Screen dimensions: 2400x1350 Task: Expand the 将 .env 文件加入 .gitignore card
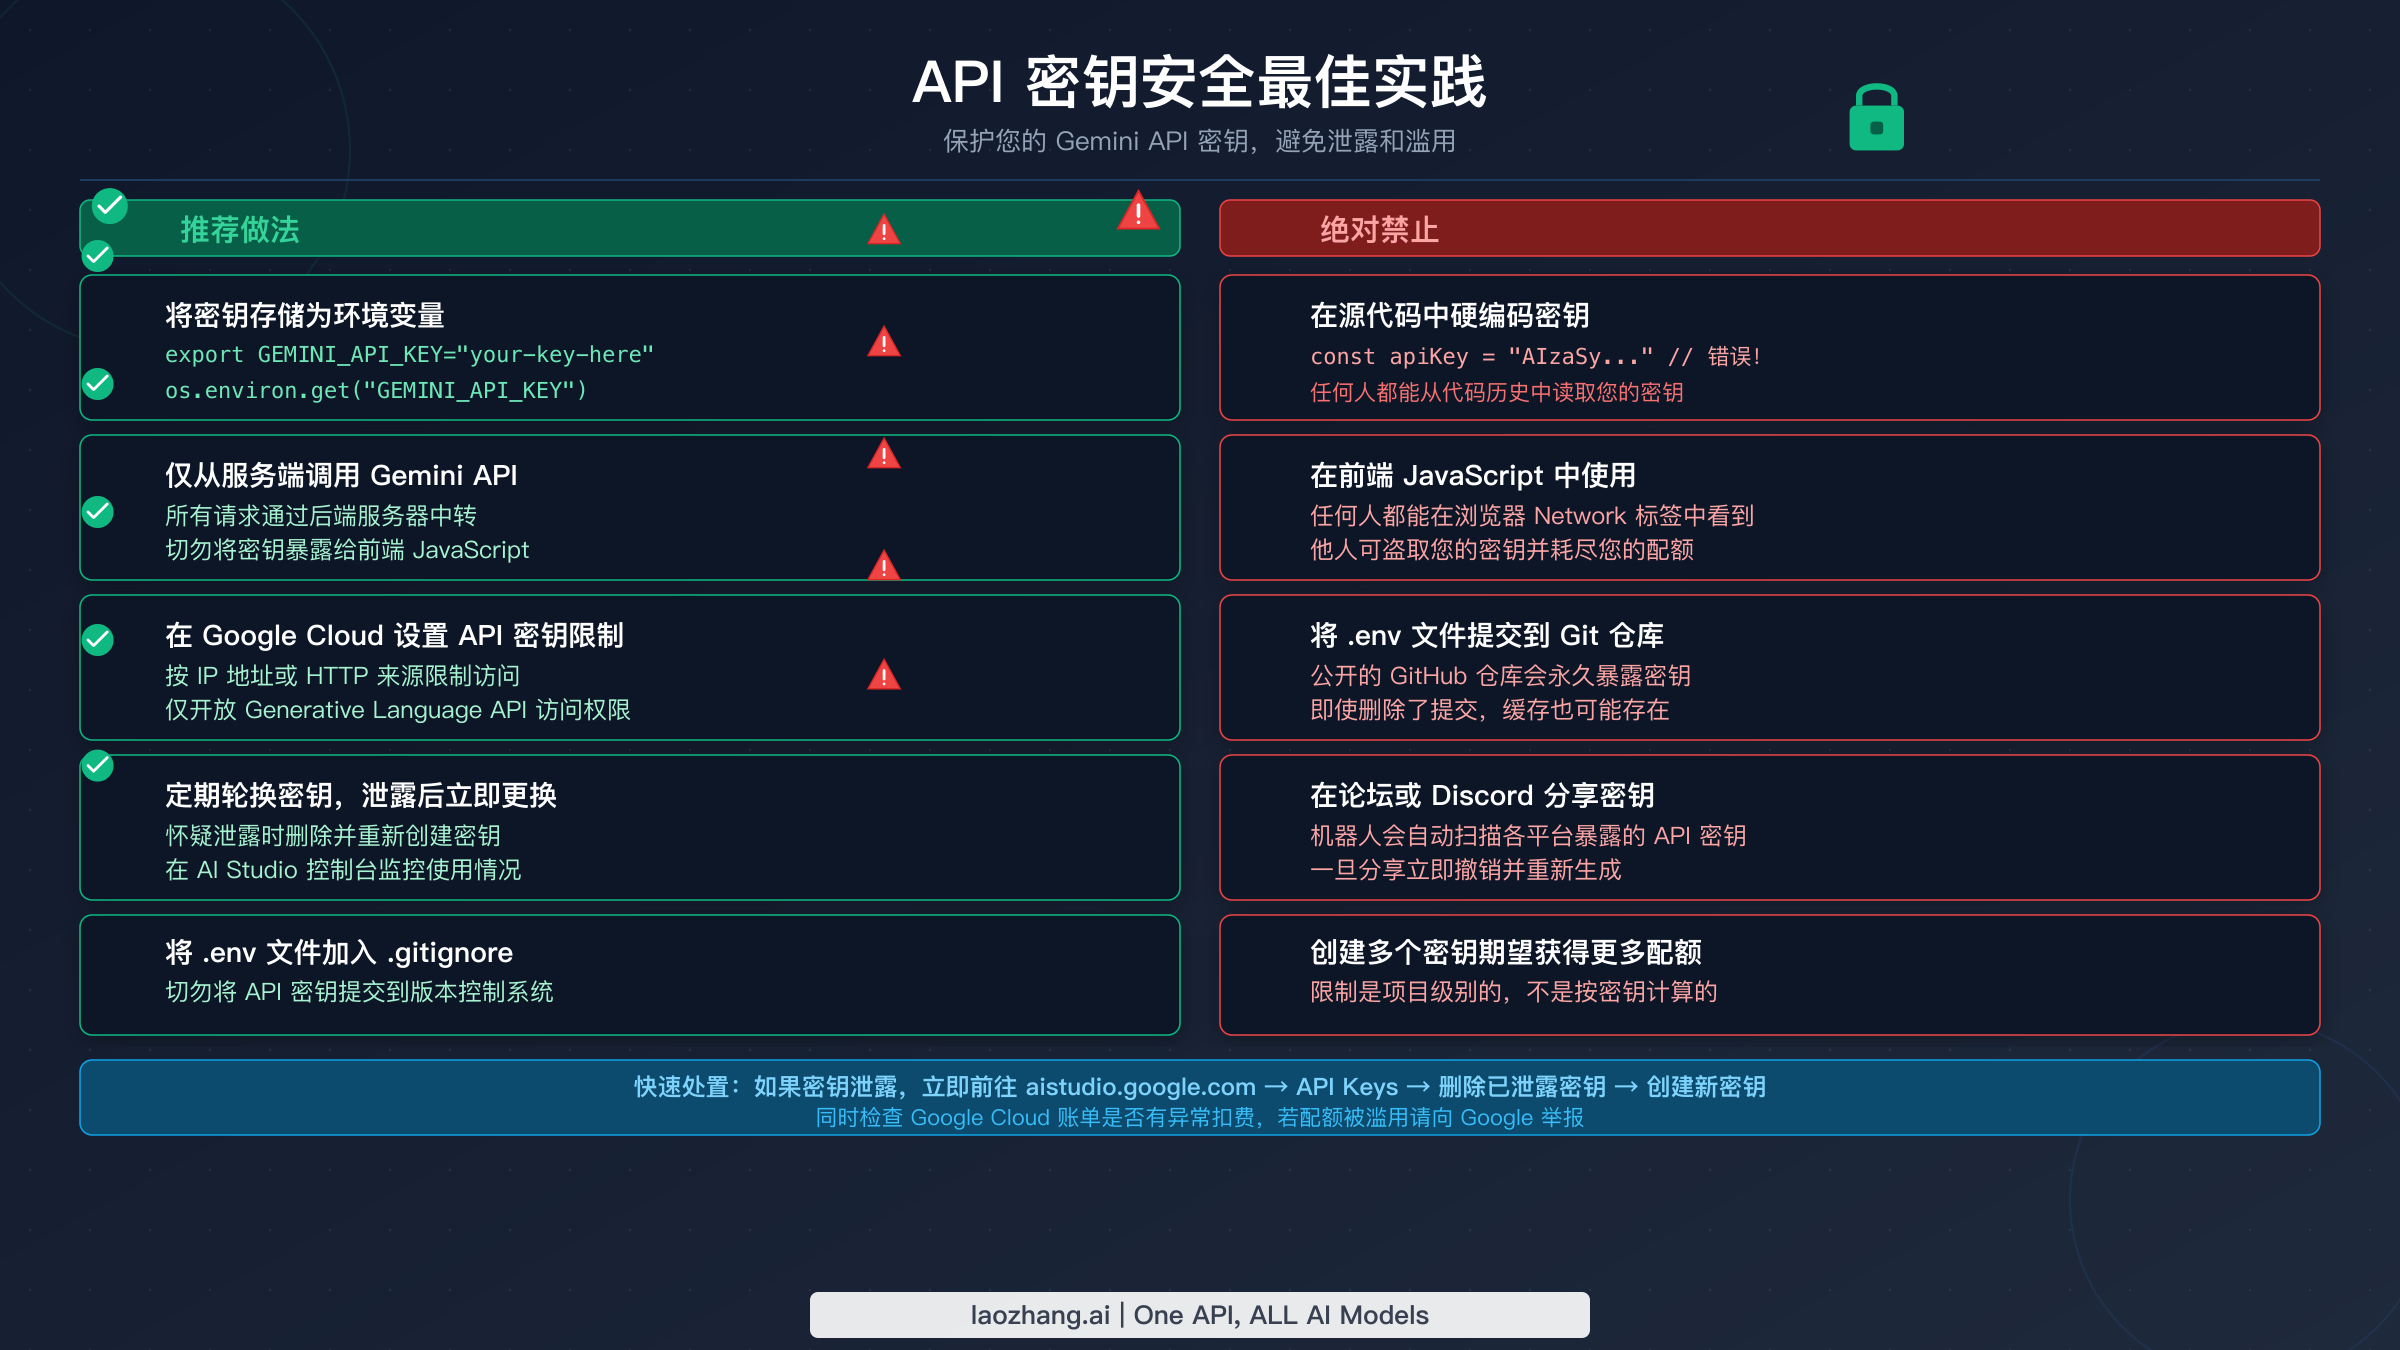(x=629, y=974)
